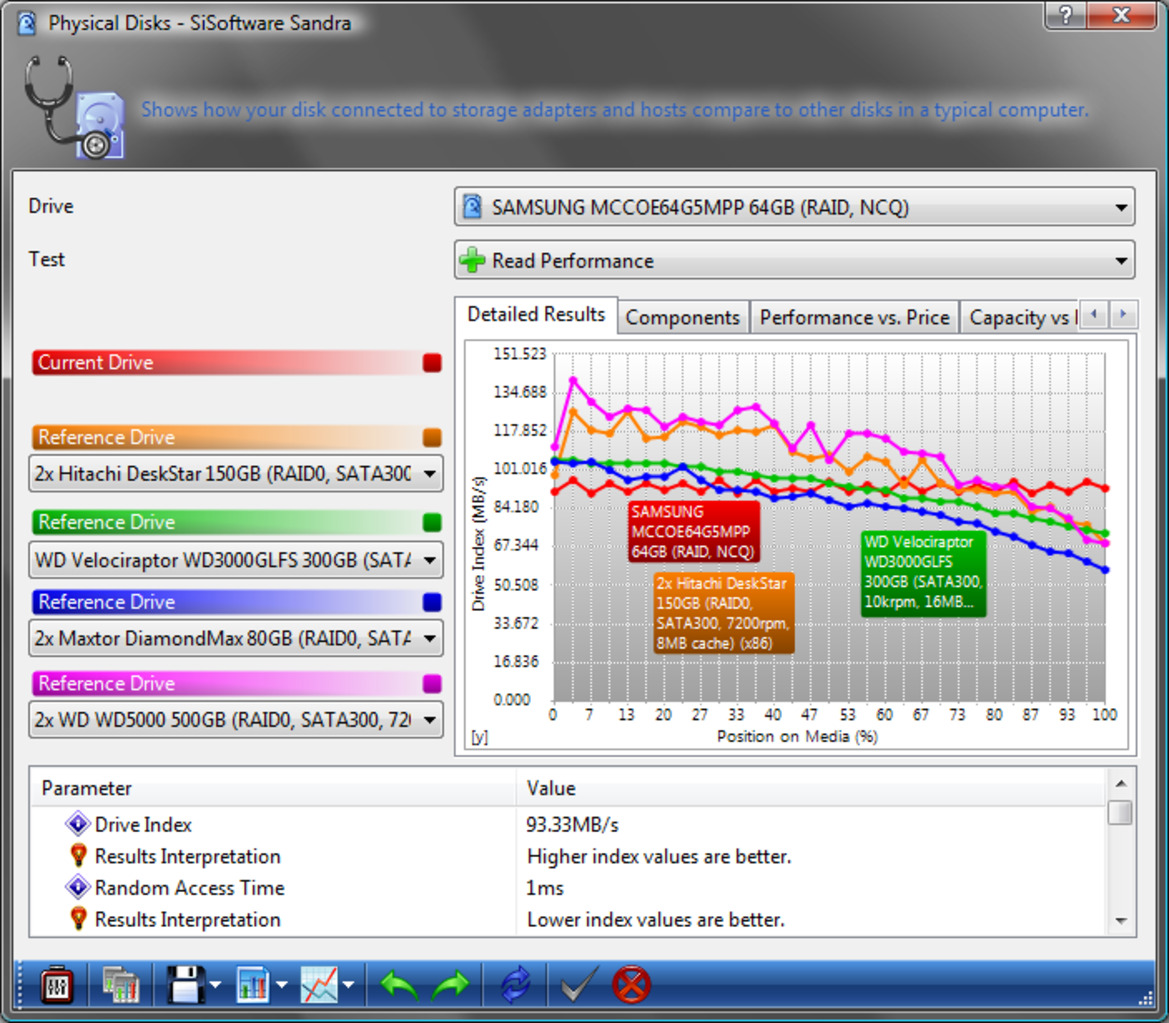This screenshot has width=1169, height=1023.
Task: Close the Physical Disks window
Action: coord(1121,14)
